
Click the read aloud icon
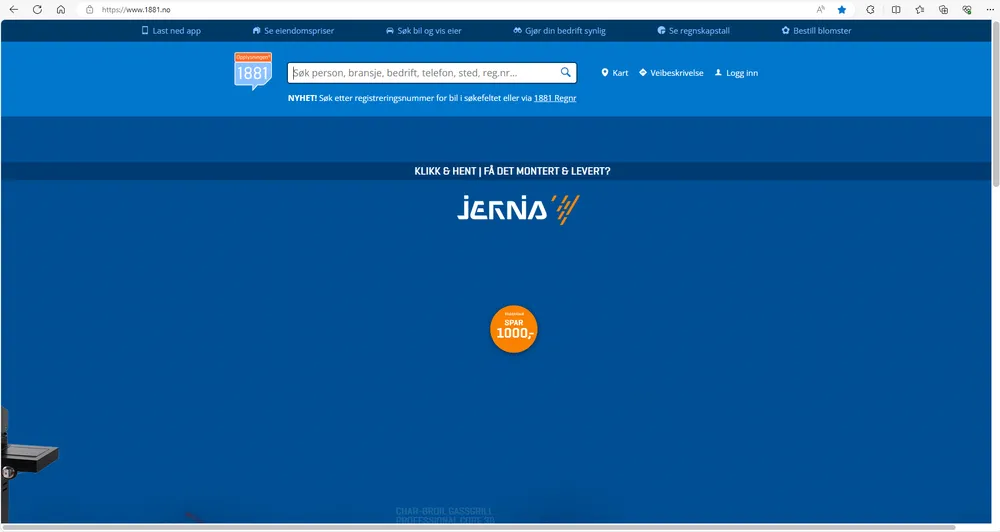point(820,9)
